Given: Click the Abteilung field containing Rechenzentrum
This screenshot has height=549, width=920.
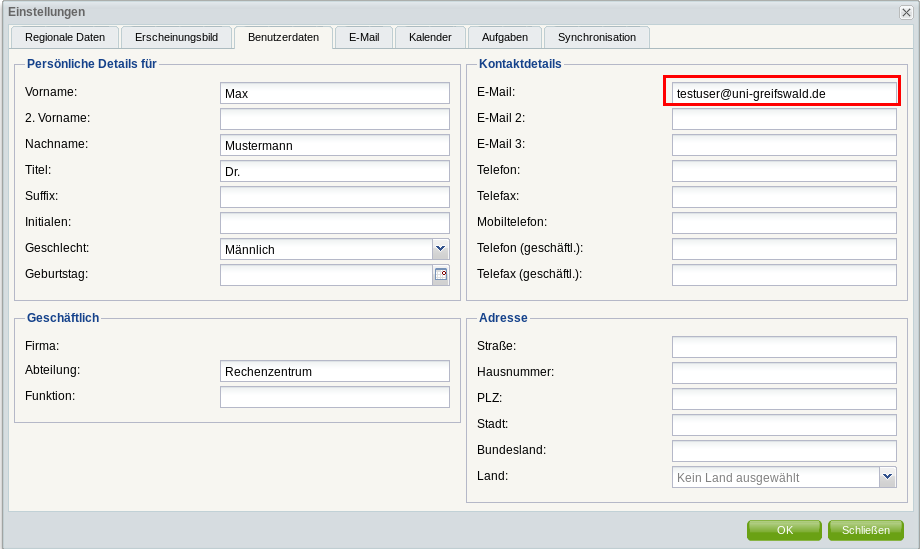Looking at the screenshot, I should pos(335,371).
